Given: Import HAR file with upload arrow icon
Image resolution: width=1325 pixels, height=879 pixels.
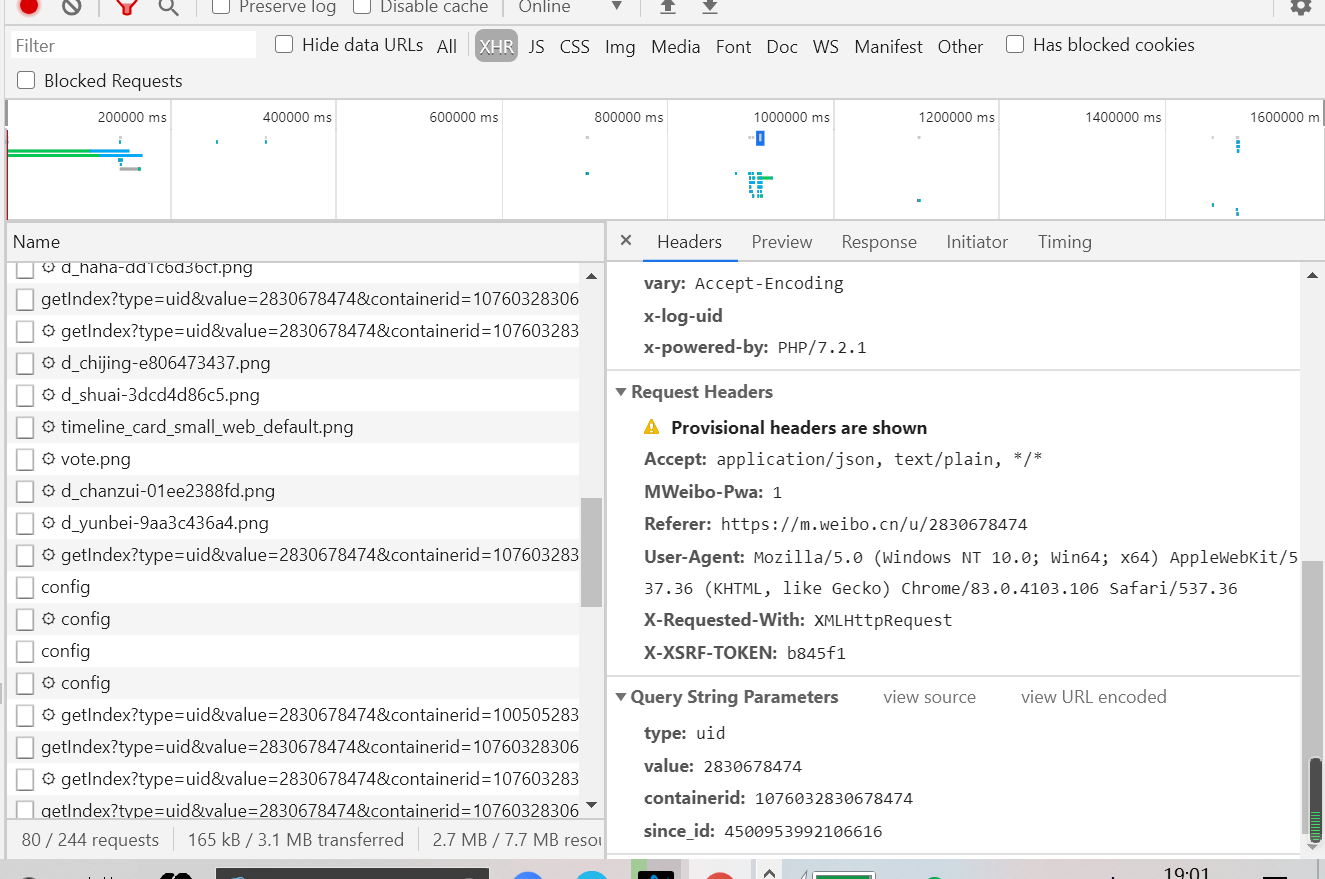Looking at the screenshot, I should coord(668,7).
